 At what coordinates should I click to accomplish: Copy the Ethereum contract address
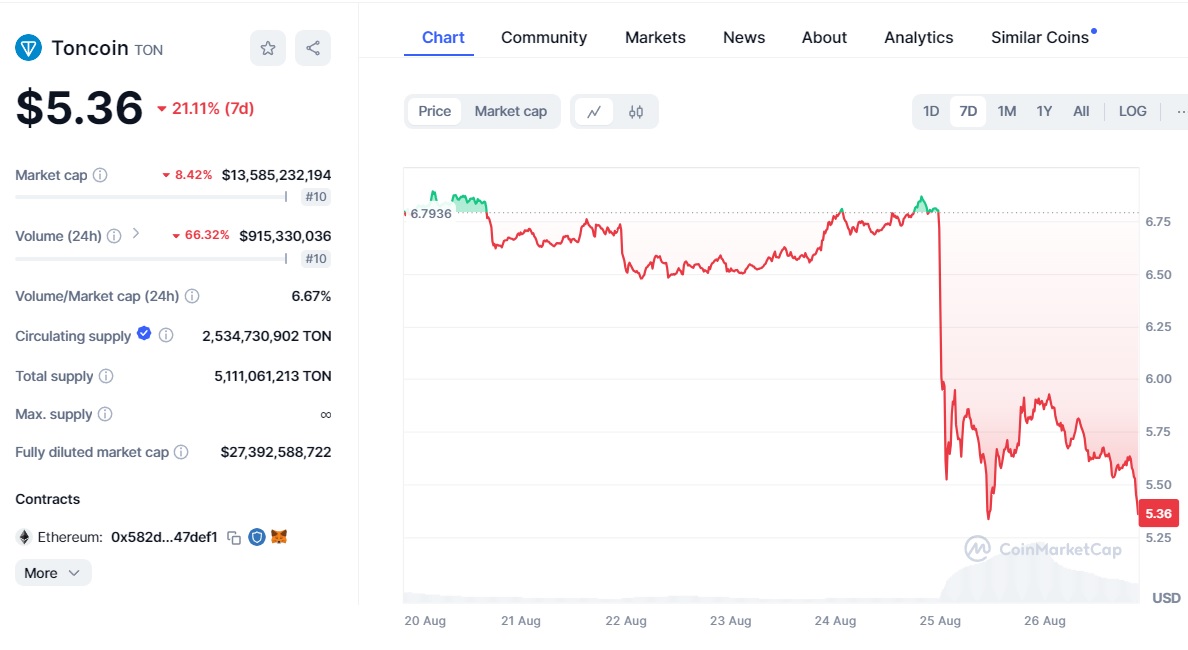(x=234, y=538)
